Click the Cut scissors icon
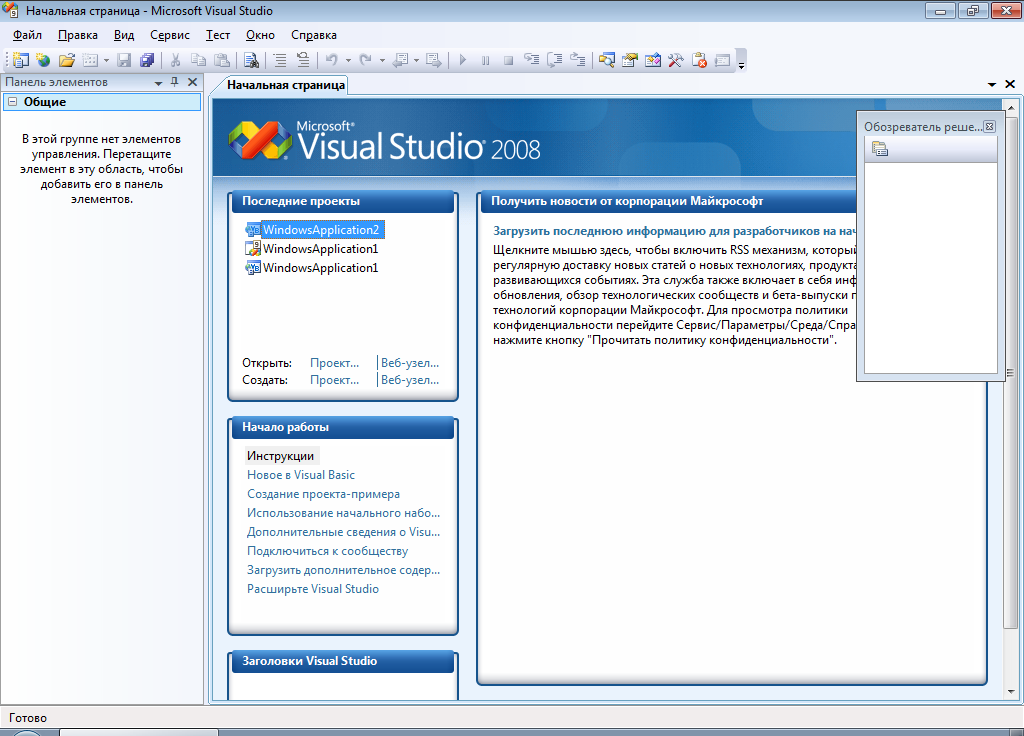1024x736 pixels. 175,60
